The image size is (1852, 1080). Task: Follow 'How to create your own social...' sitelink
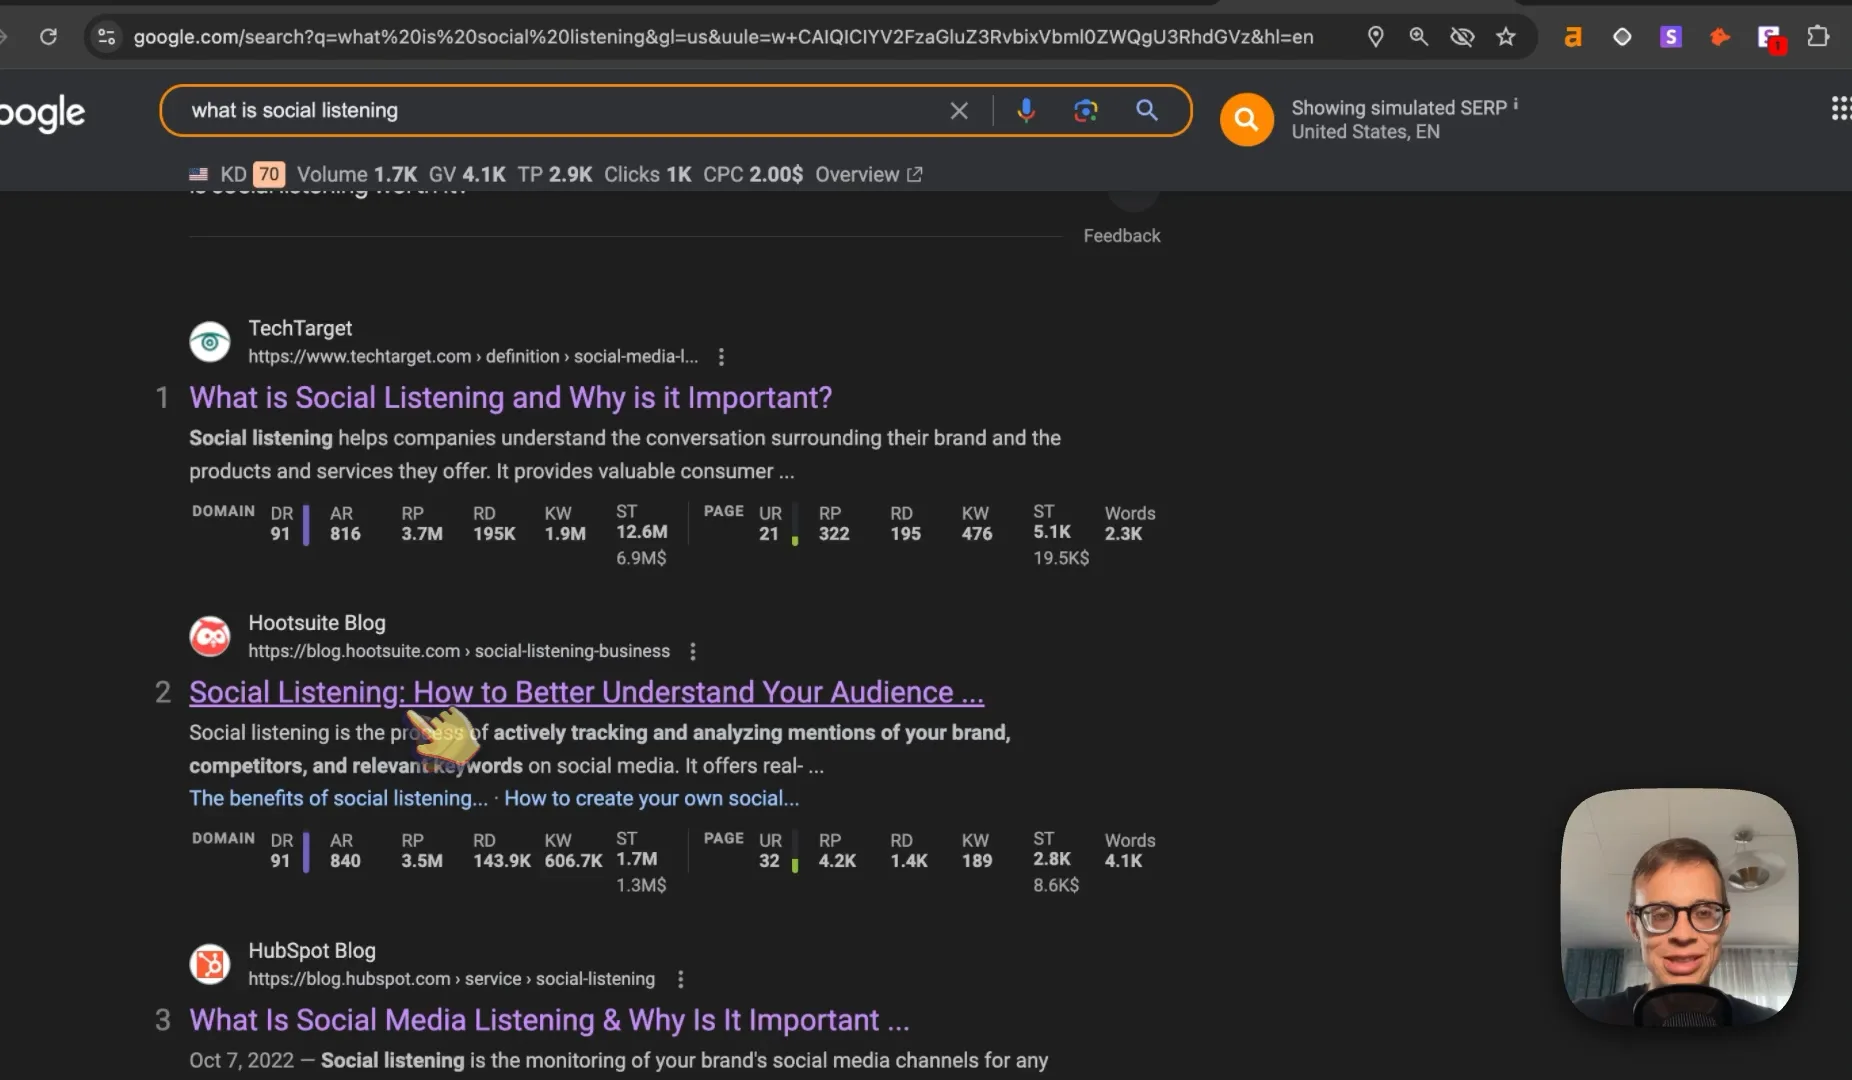pyautogui.click(x=651, y=799)
